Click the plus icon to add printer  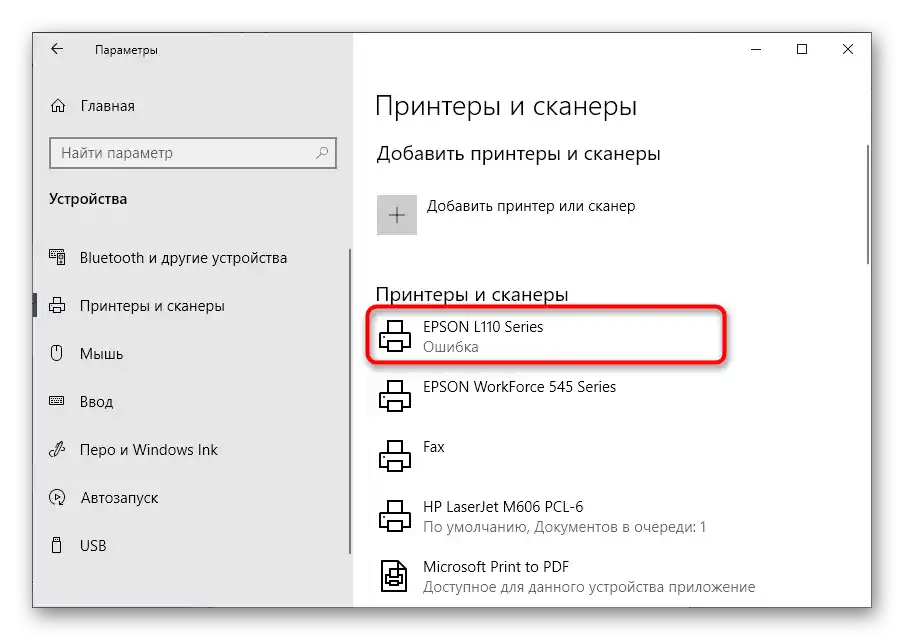397,215
